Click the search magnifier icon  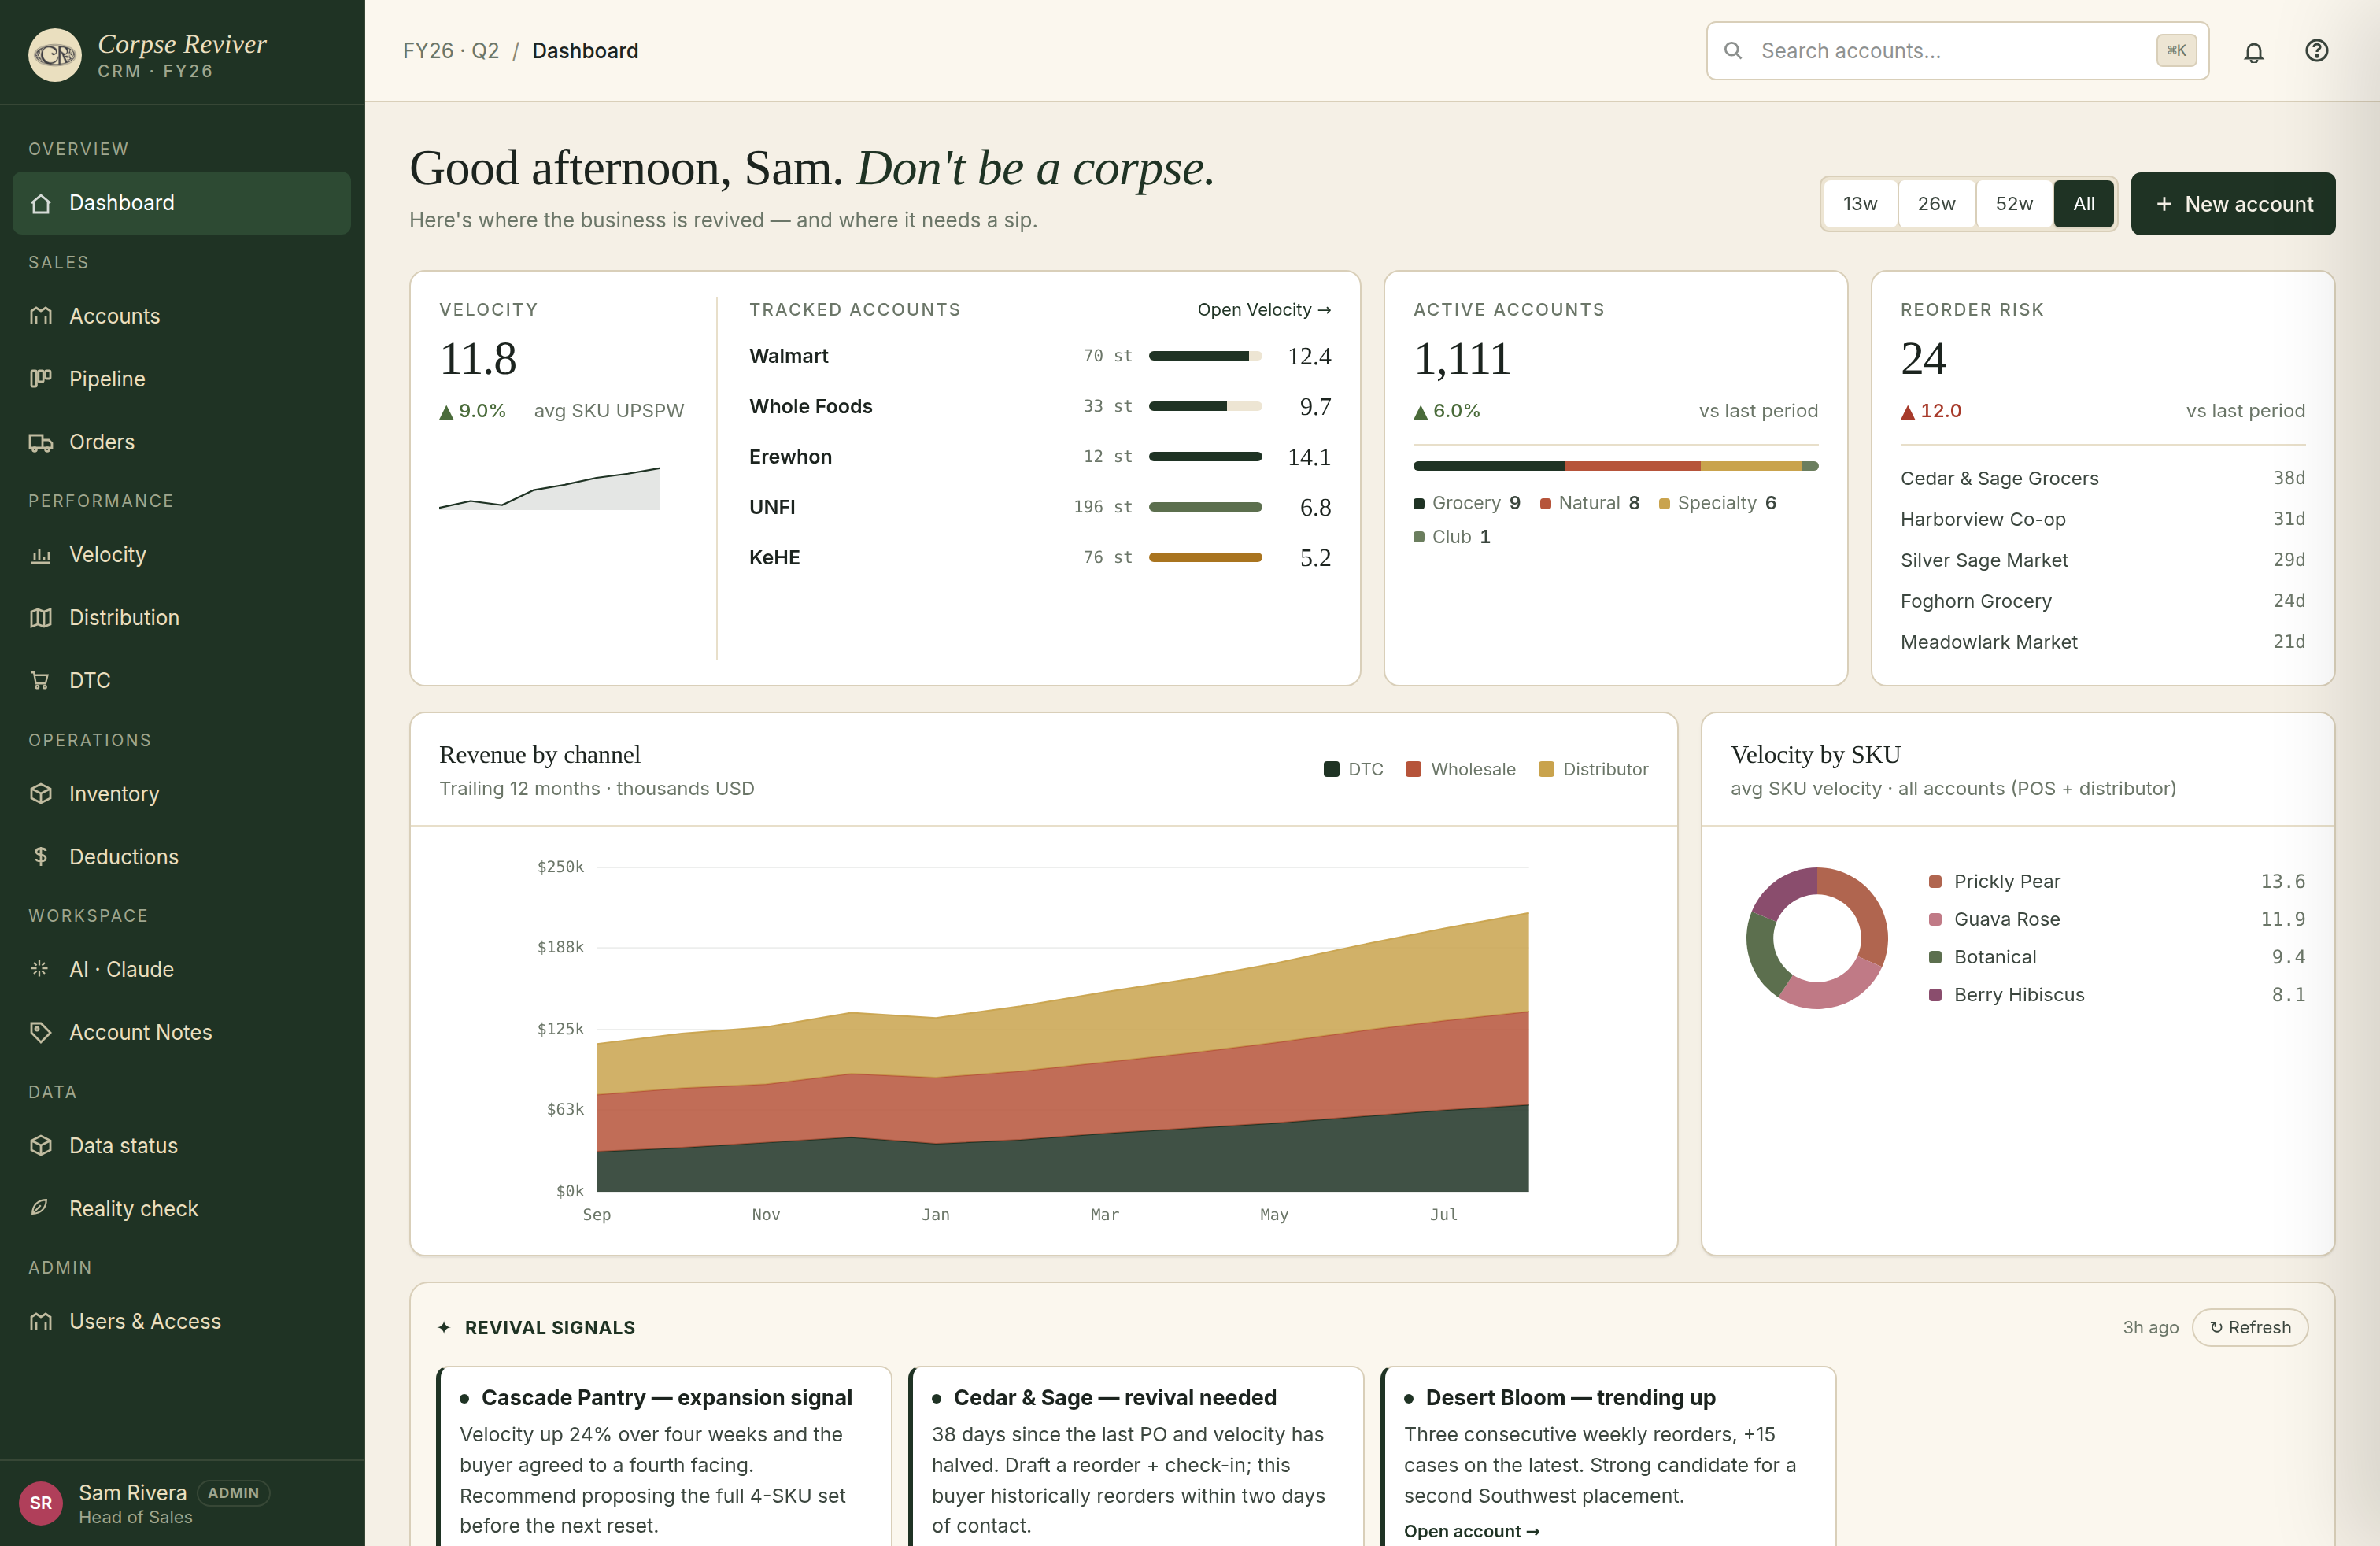[x=1733, y=51]
